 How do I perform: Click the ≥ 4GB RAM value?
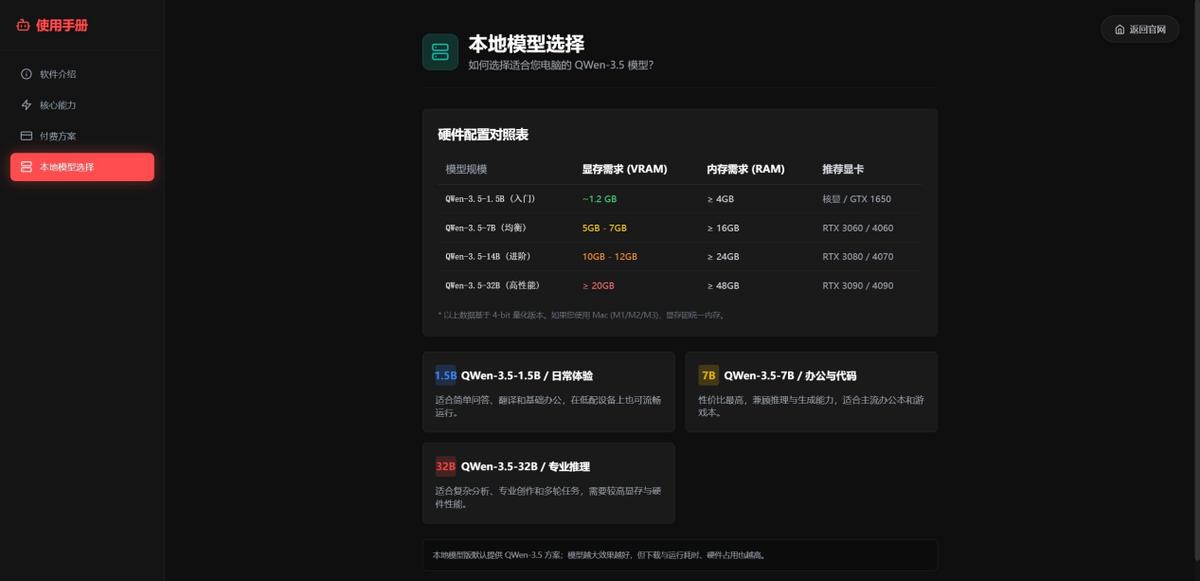pos(720,199)
